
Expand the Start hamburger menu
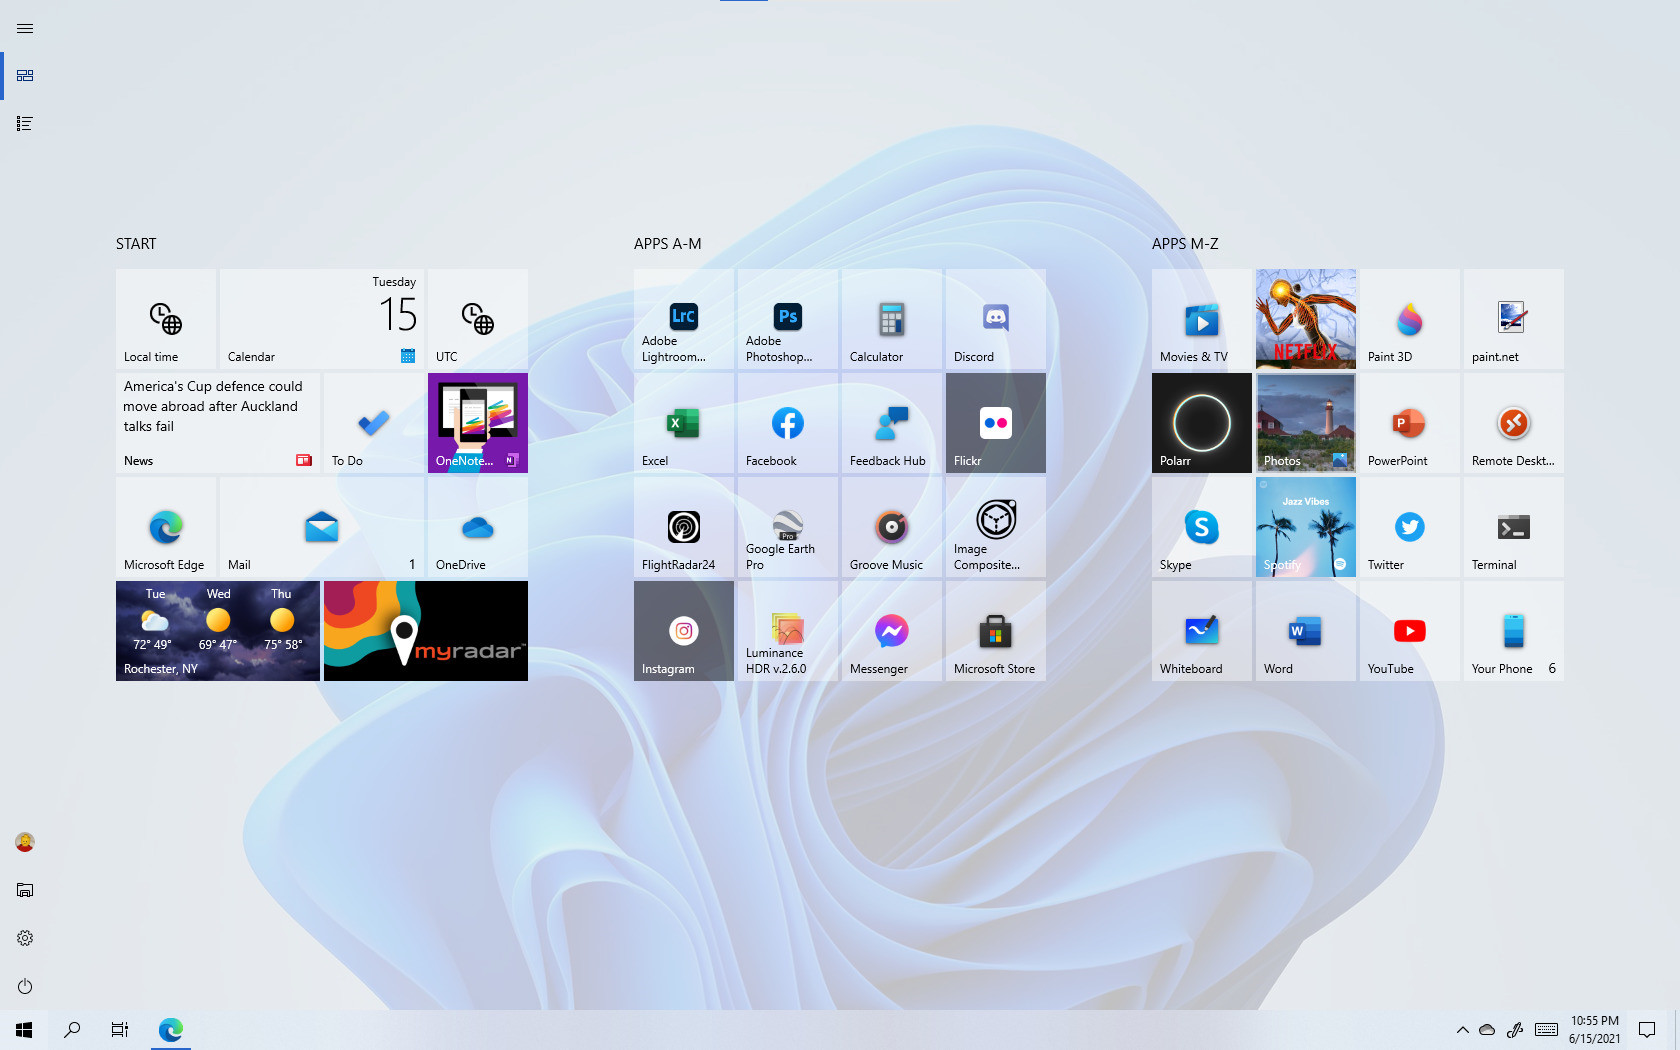pos(25,28)
